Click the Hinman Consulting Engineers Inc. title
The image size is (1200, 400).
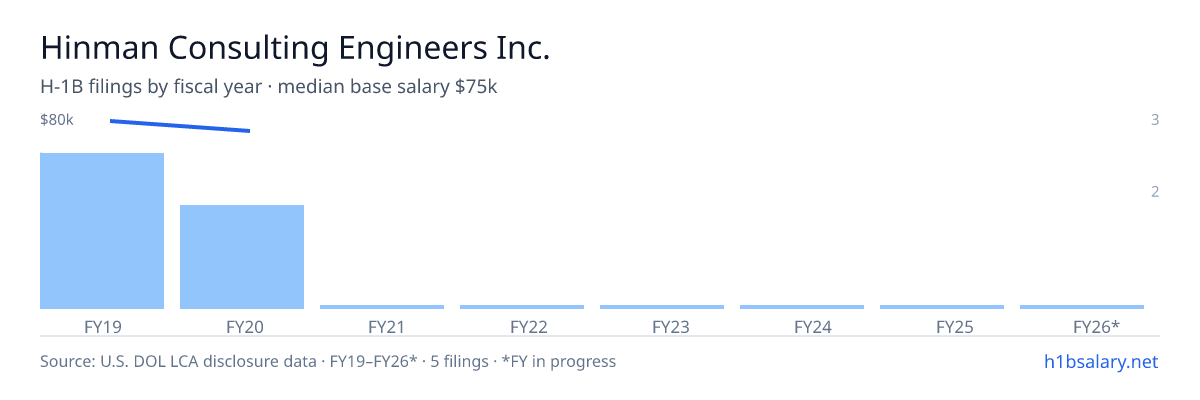[295, 47]
